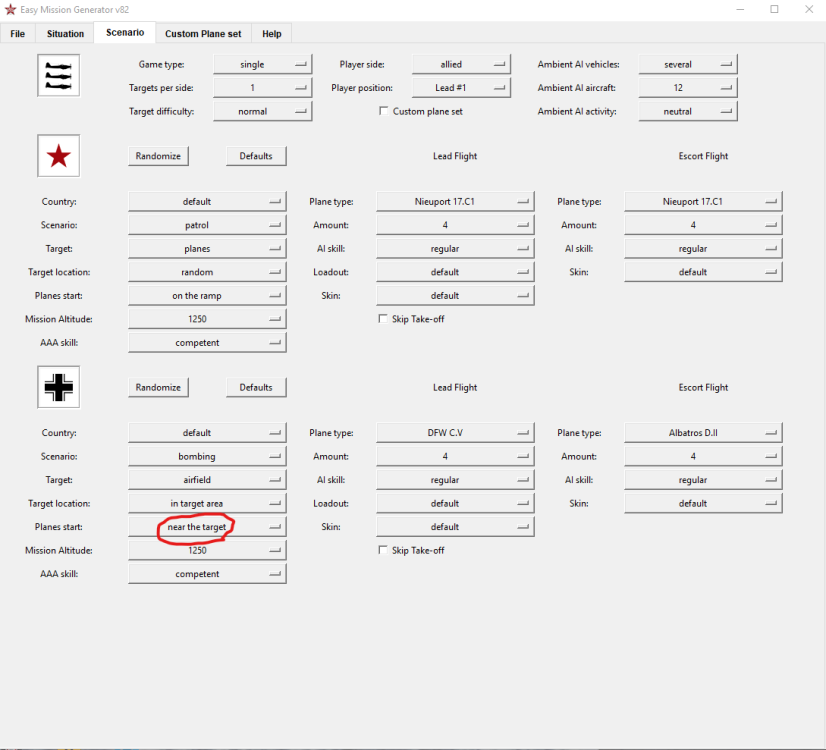Click the black cross axis icon
The image size is (826, 750).
(x=58, y=387)
